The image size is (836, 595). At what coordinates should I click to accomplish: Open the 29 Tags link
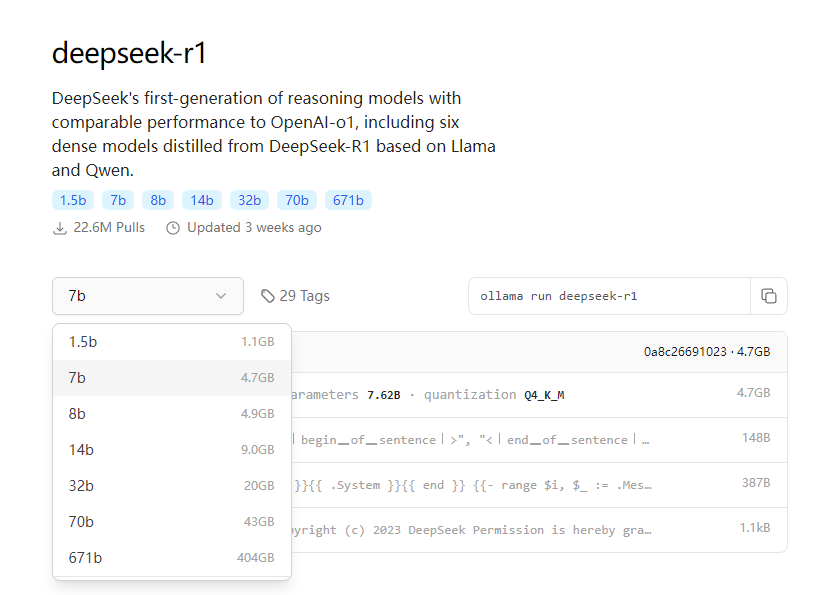coord(295,296)
